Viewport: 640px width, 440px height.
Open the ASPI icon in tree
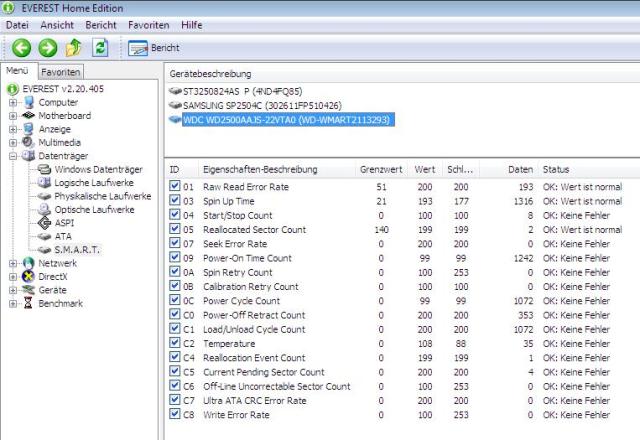(44, 223)
